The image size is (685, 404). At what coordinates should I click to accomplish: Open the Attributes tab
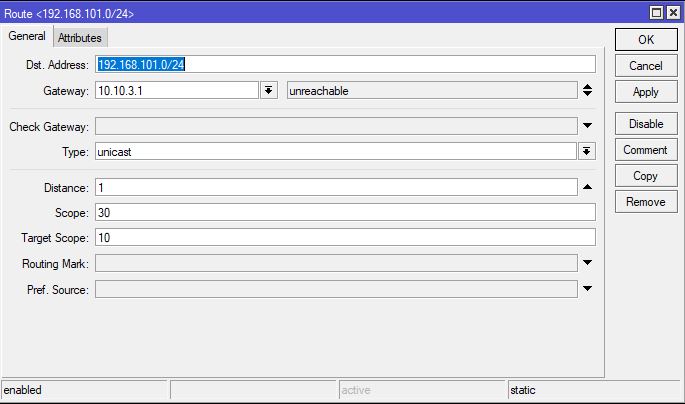coord(80,38)
